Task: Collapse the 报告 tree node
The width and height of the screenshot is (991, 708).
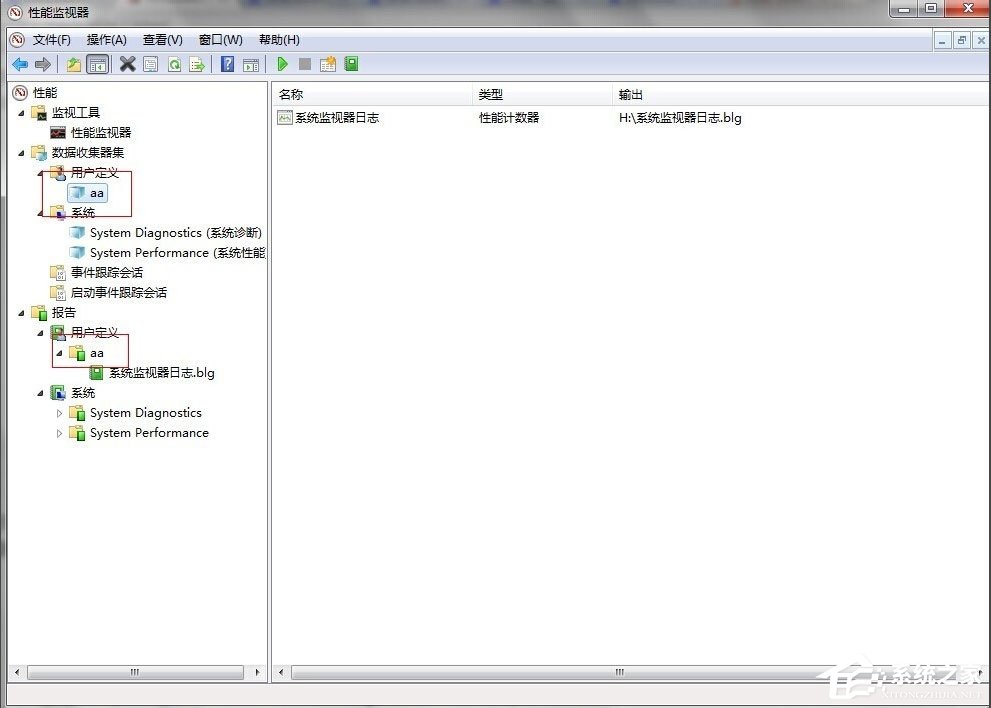Action: tap(23, 312)
